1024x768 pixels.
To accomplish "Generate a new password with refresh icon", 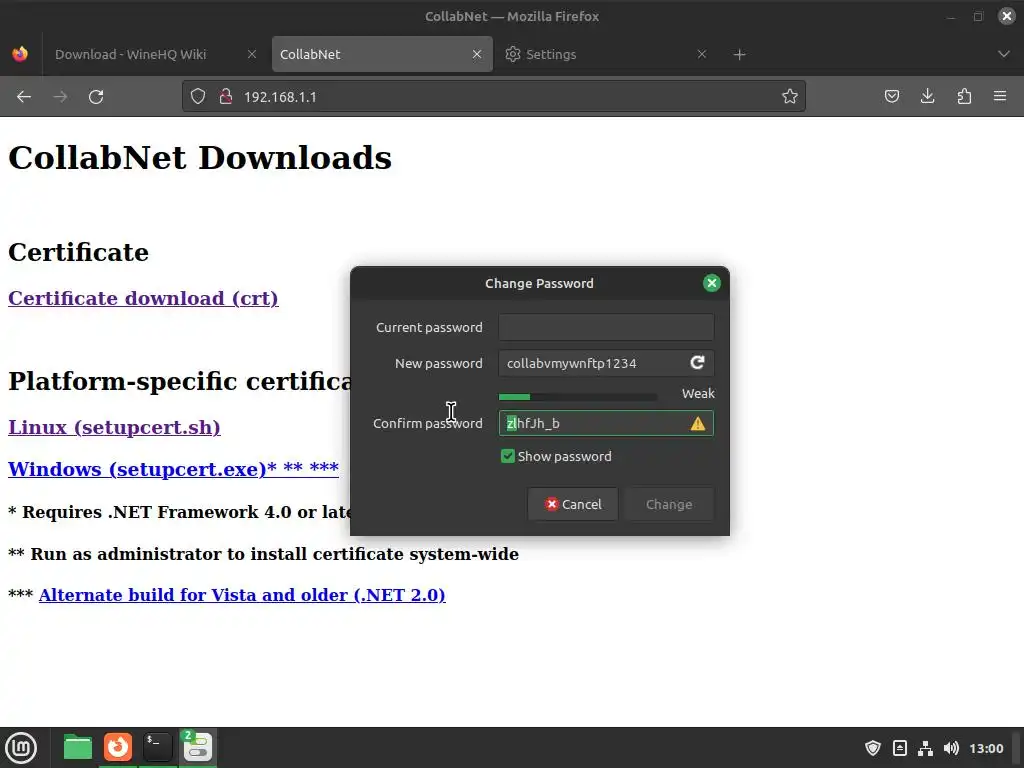I will tap(697, 362).
